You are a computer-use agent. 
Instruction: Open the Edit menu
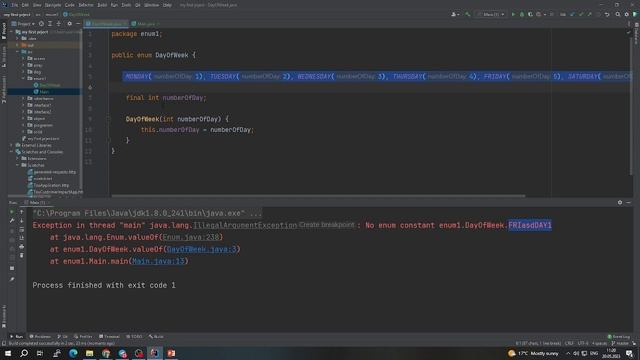pyautogui.click(x=25, y=5)
